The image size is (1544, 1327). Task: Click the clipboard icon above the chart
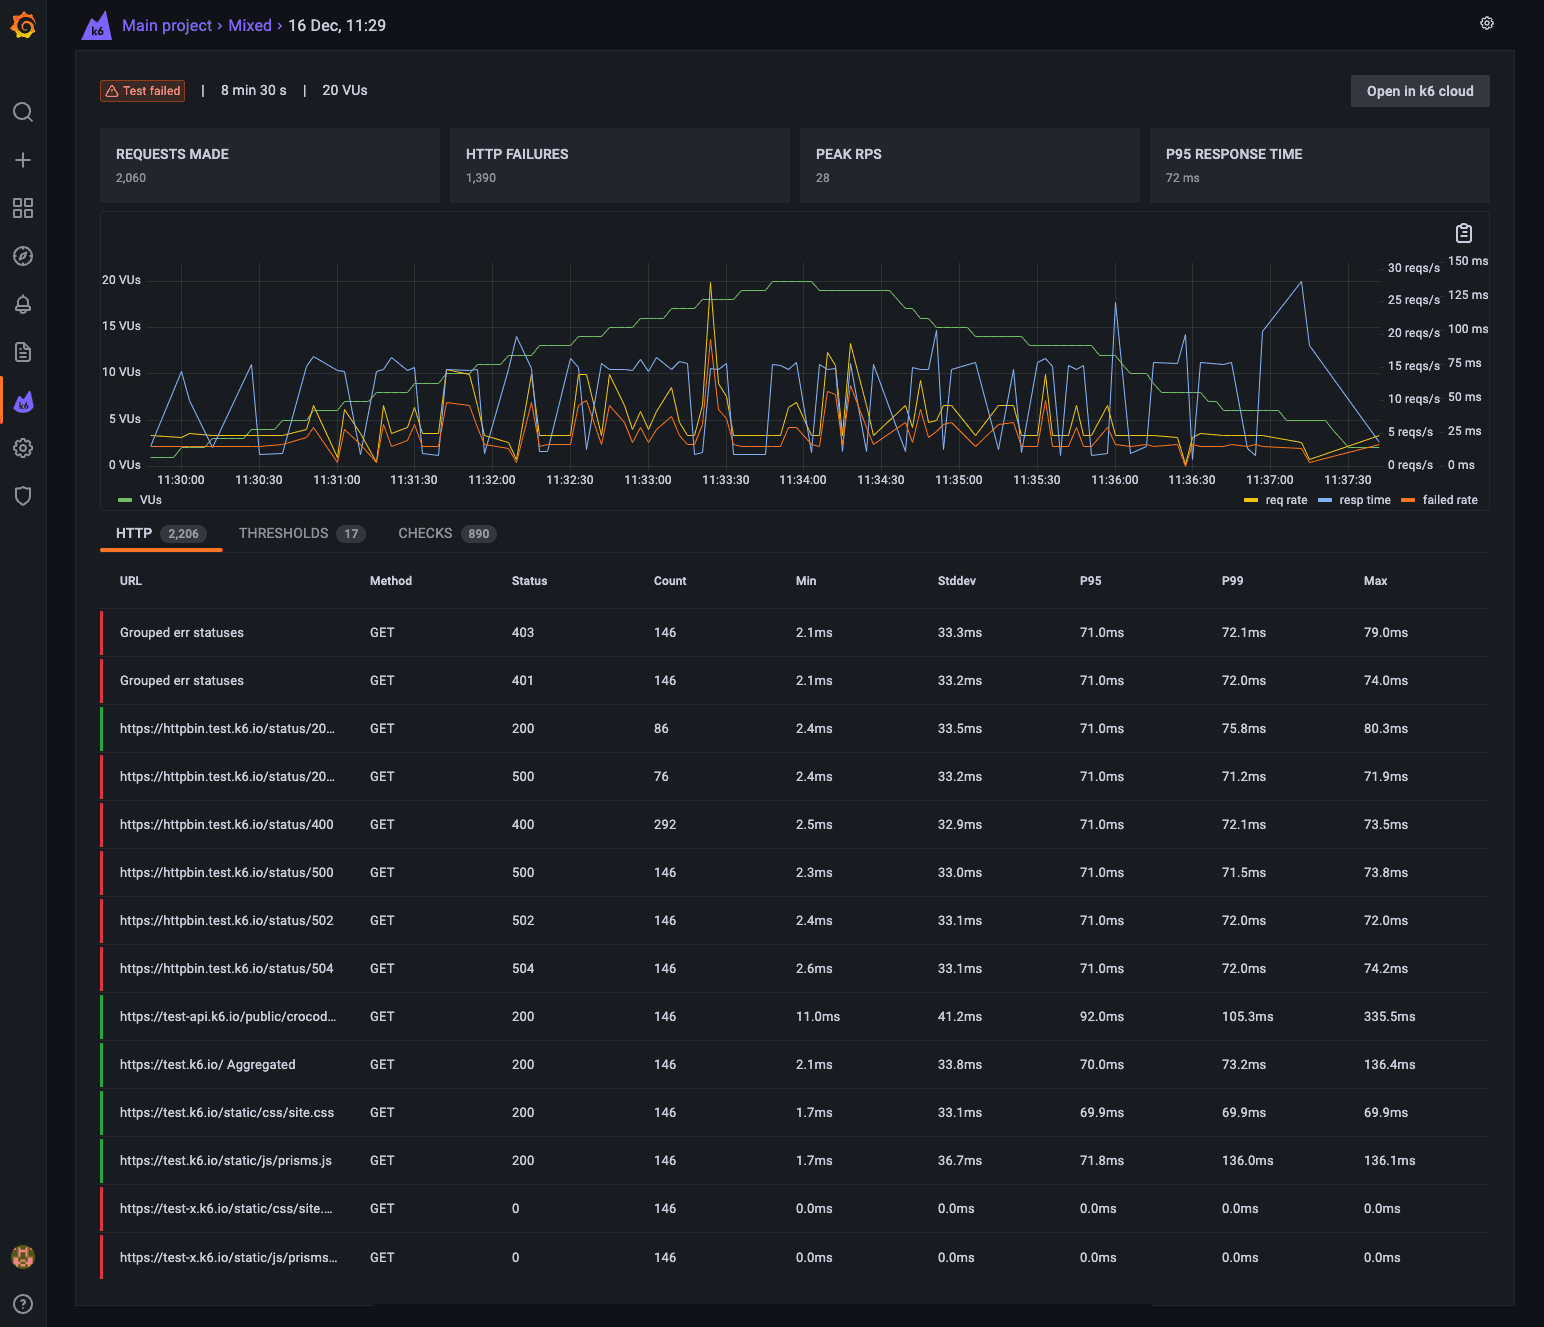pos(1464,233)
